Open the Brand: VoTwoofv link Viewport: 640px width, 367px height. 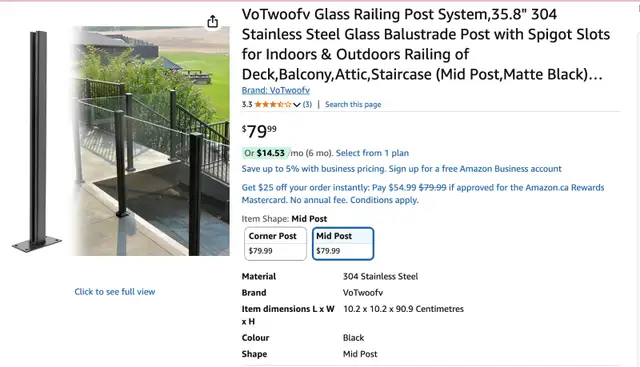point(276,90)
